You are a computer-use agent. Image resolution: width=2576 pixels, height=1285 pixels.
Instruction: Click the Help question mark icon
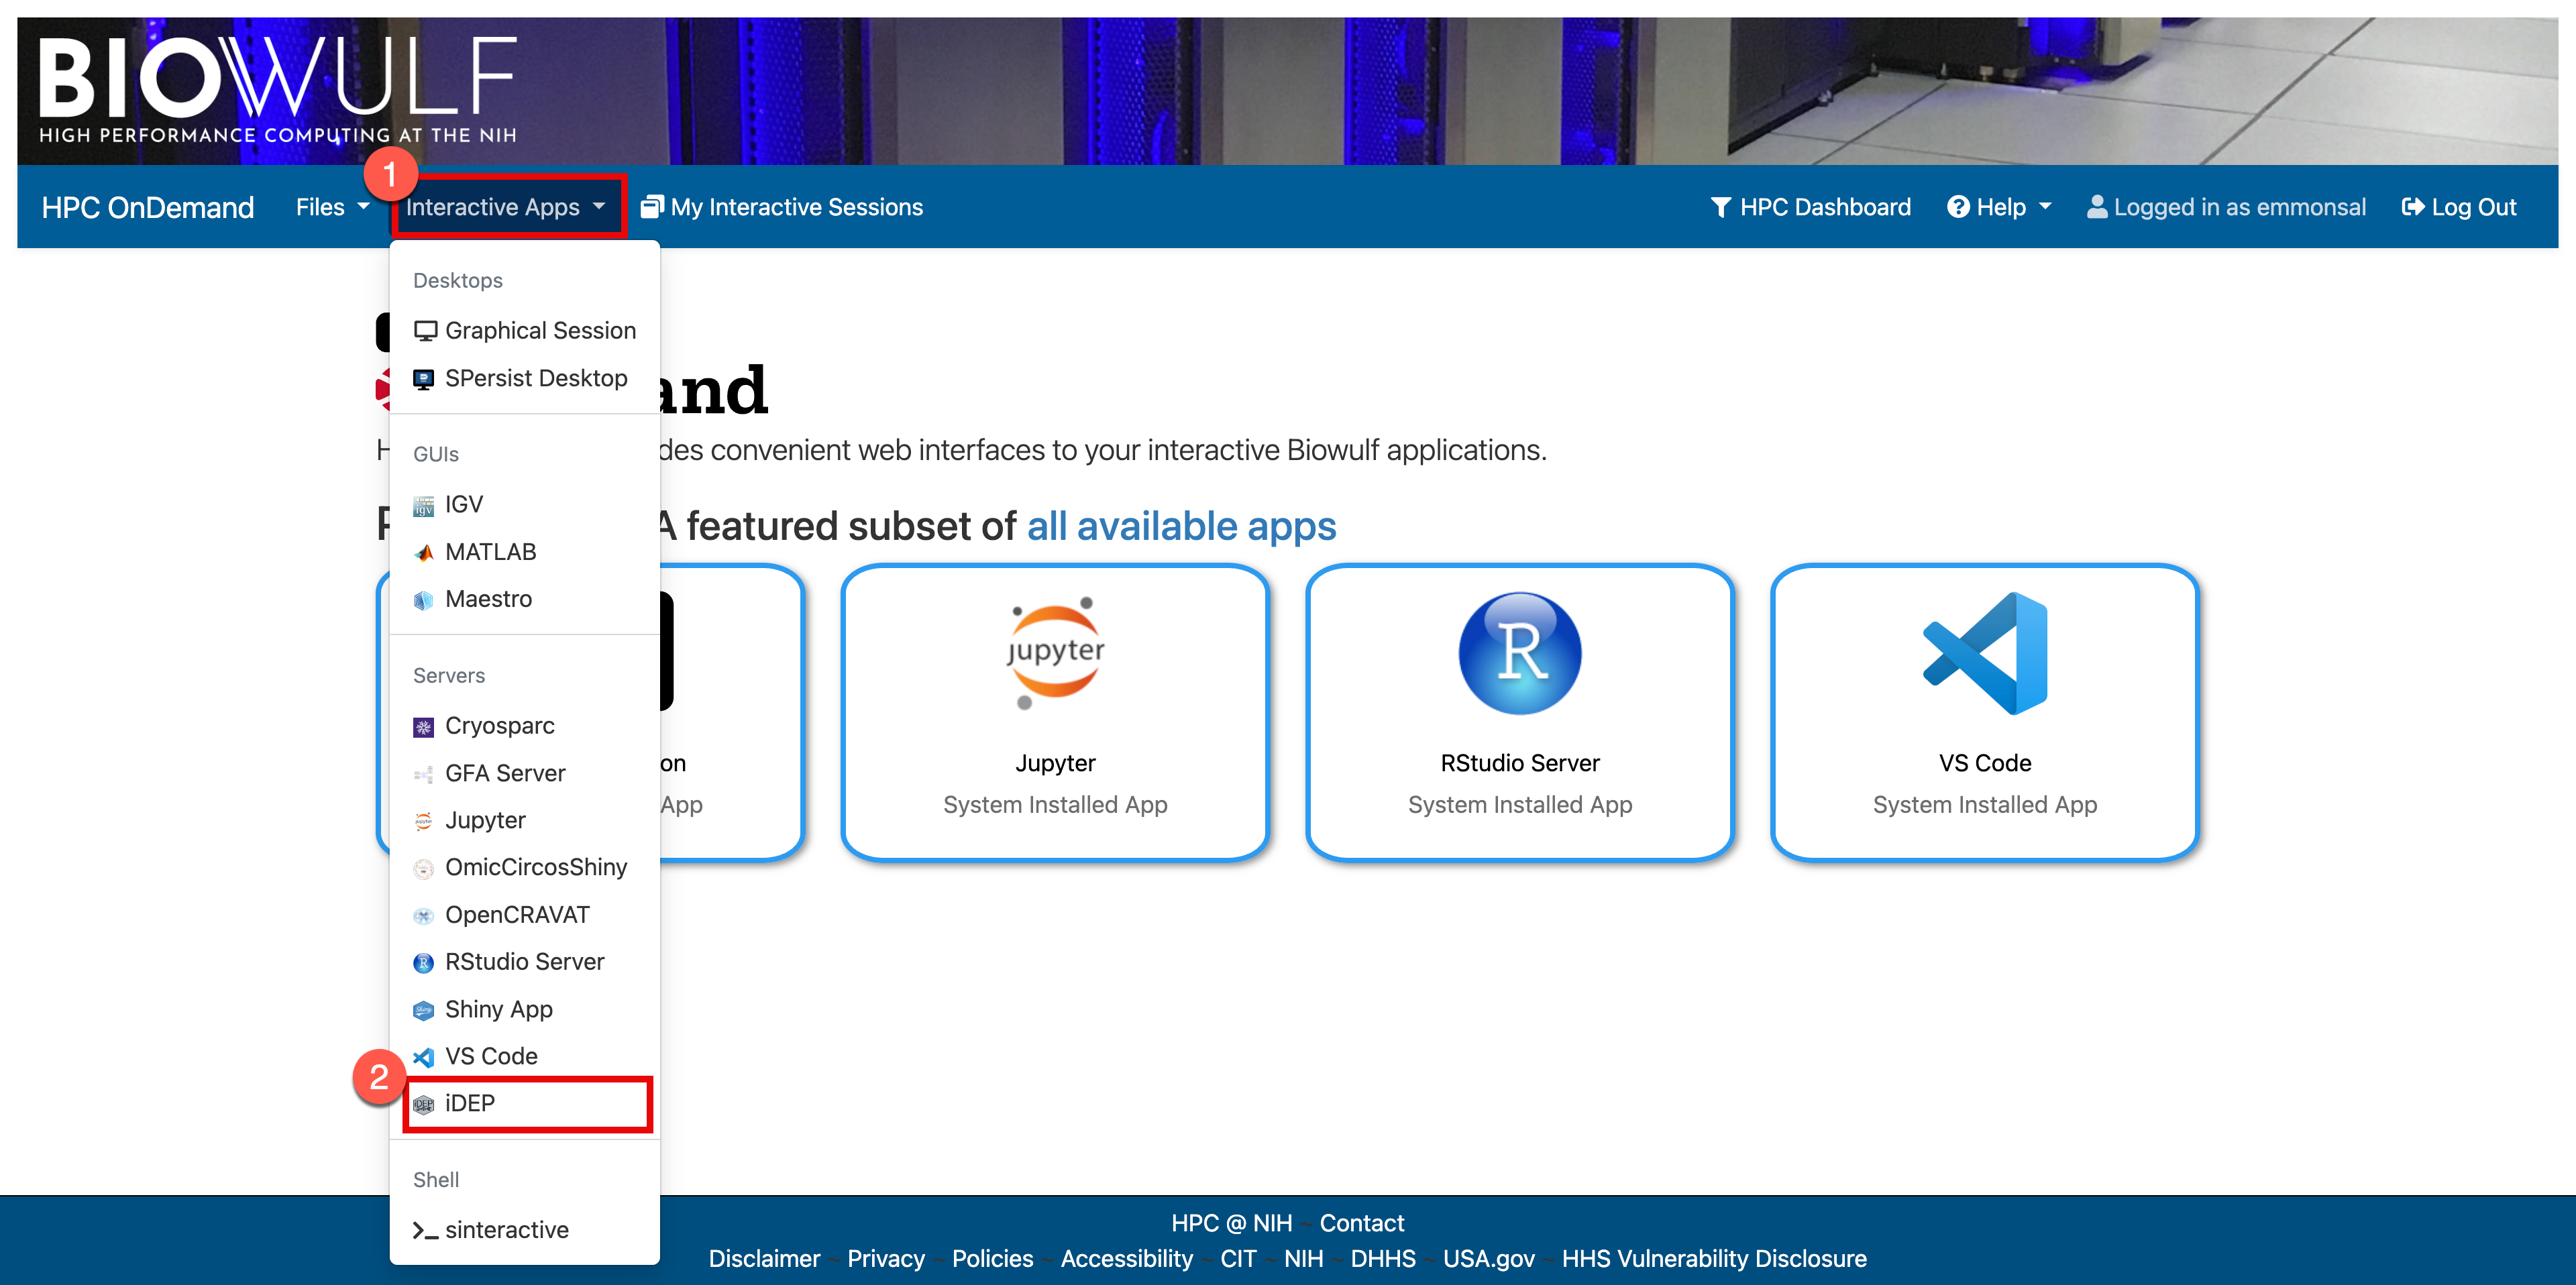(x=1958, y=207)
